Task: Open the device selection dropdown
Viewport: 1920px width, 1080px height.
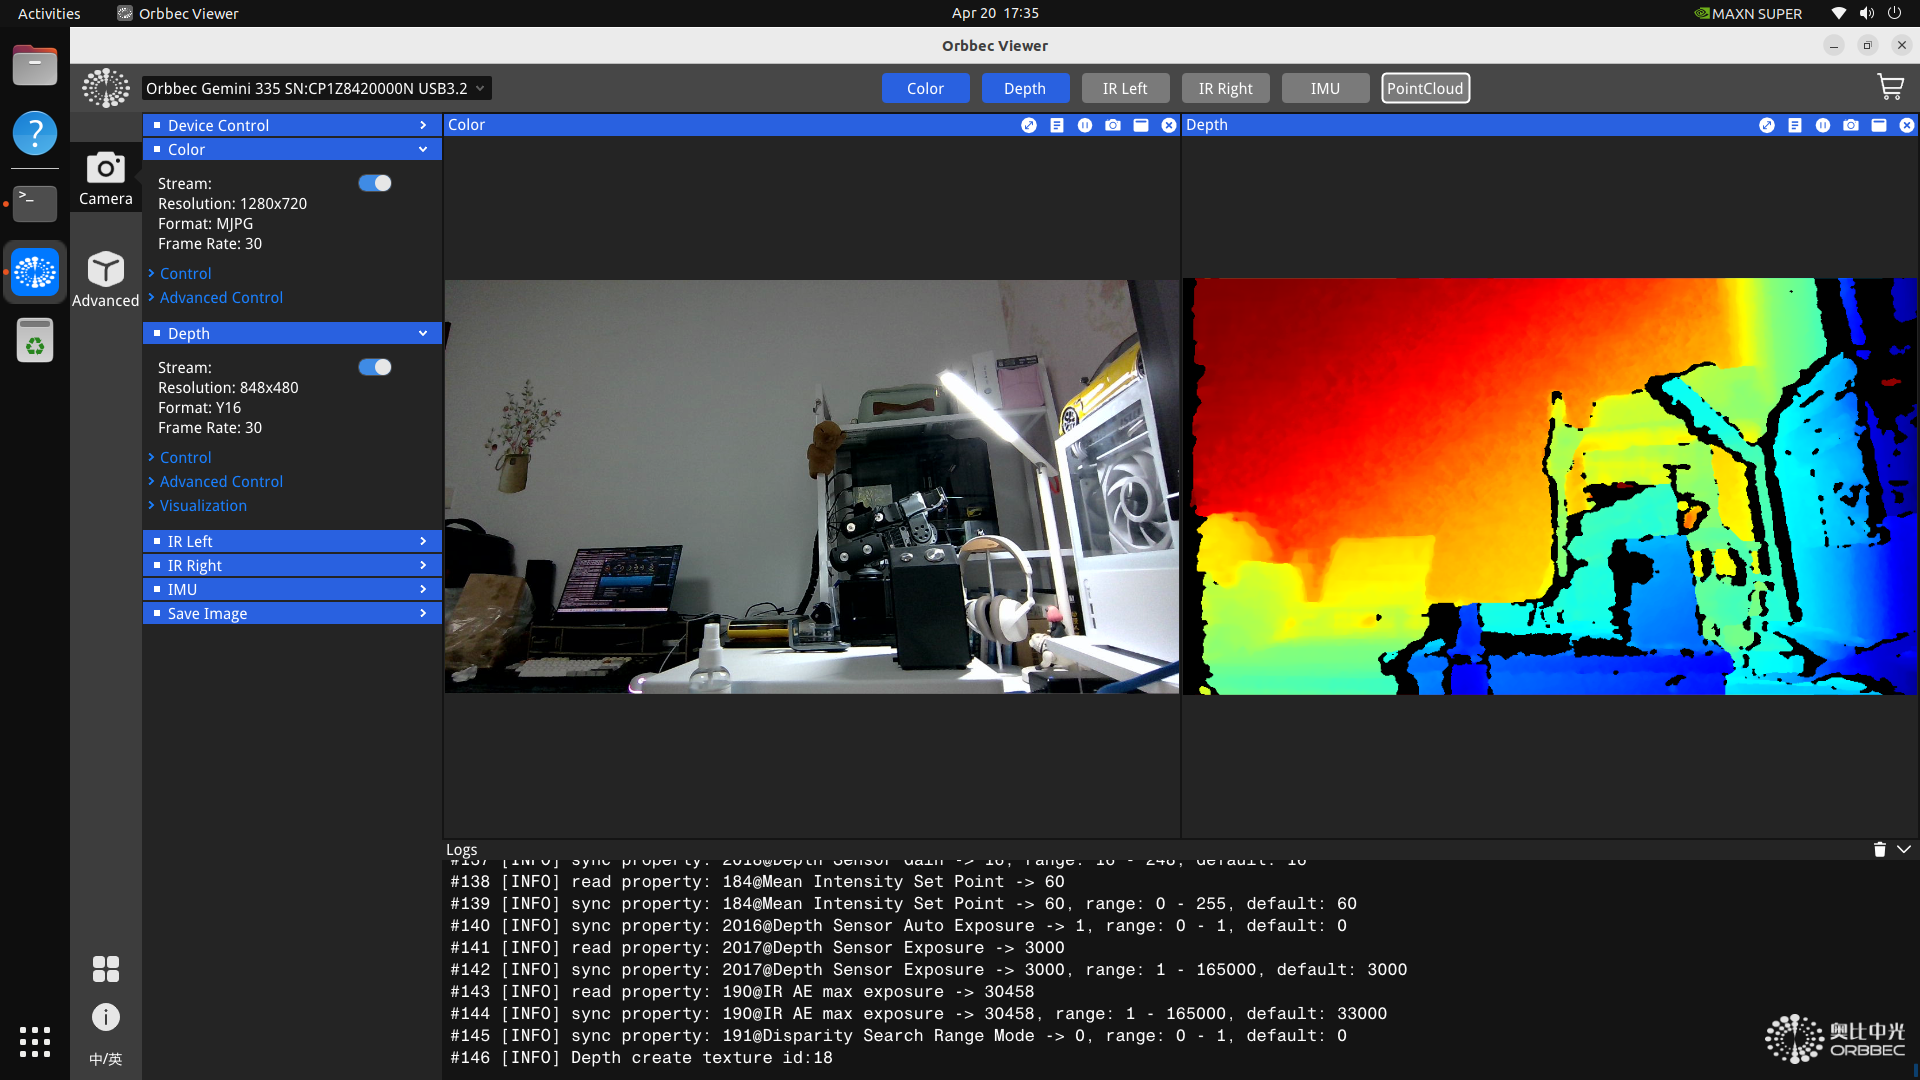Action: tap(316, 88)
